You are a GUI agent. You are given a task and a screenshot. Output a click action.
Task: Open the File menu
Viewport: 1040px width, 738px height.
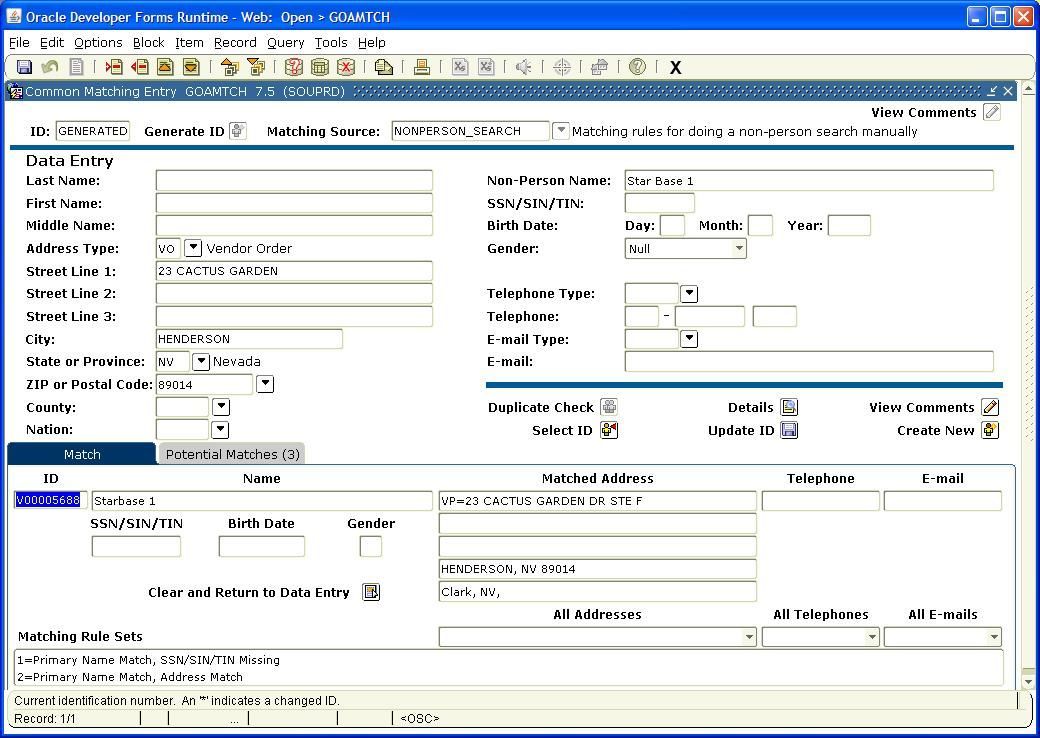click(19, 42)
